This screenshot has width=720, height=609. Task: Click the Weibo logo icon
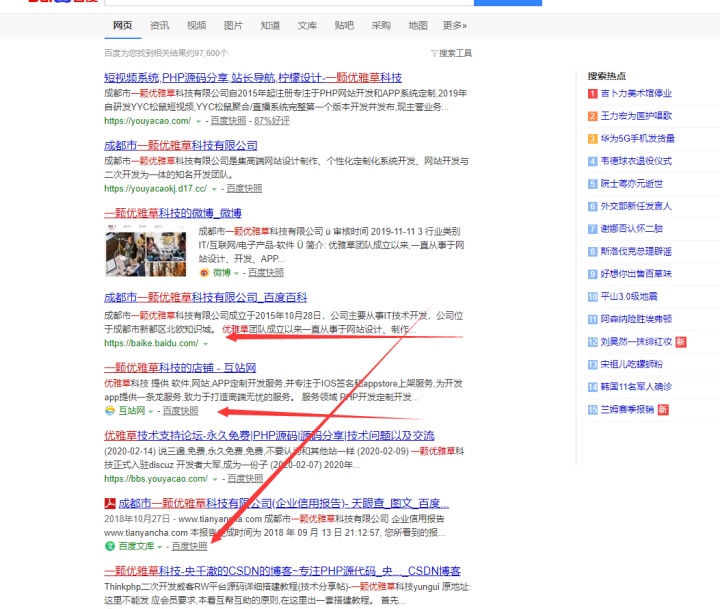pos(204,273)
